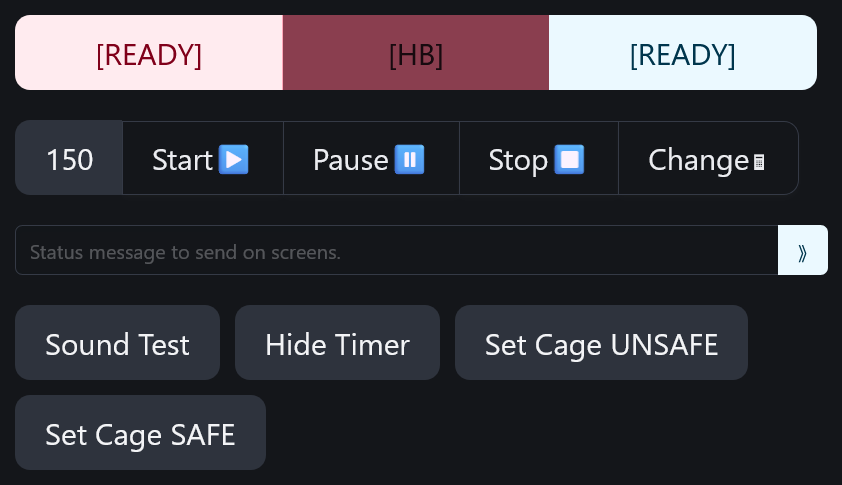This screenshot has width=842, height=485.
Task: Click the blue stop square icon
Action: point(569,160)
